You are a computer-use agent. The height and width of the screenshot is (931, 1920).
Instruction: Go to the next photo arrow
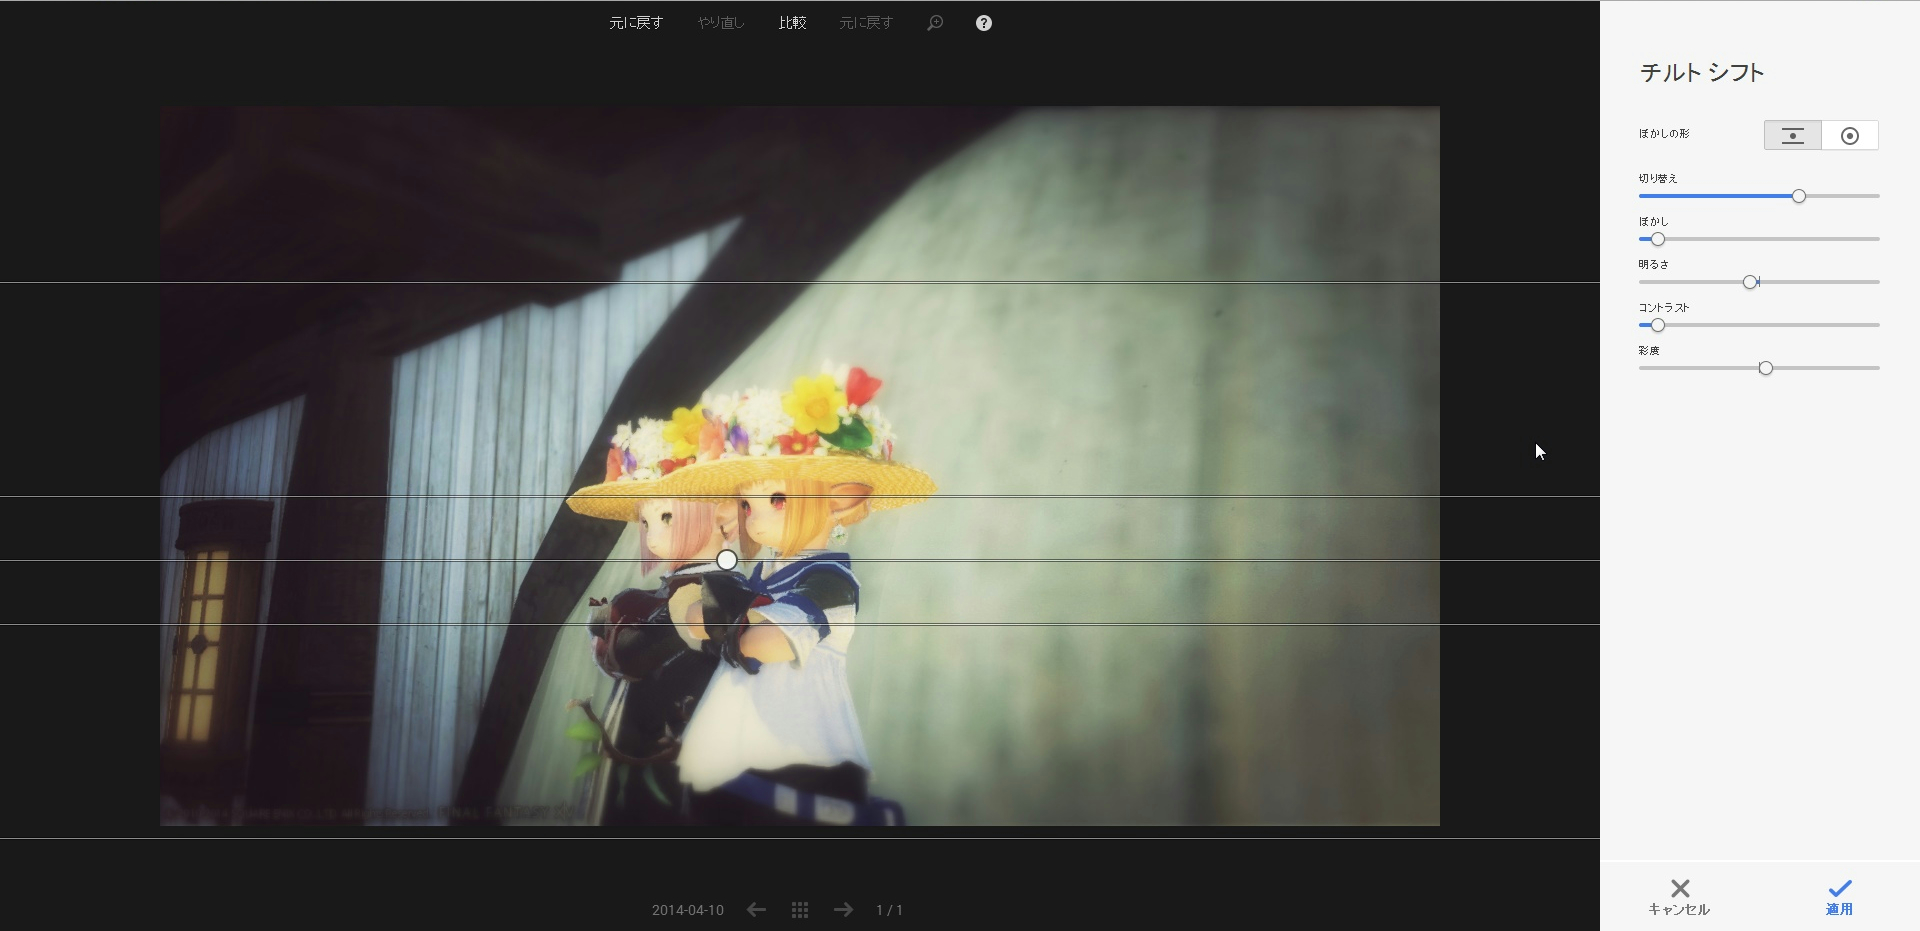[844, 910]
